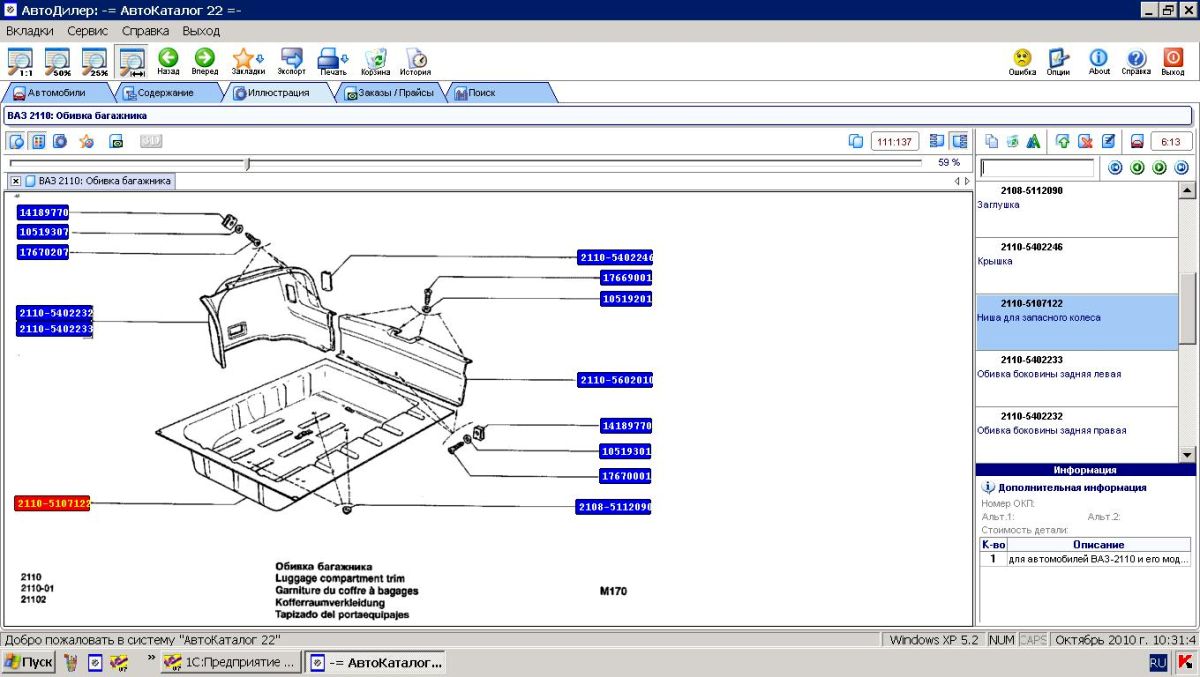Click the letter A search icon
1200x677 pixels.
click(1034, 141)
